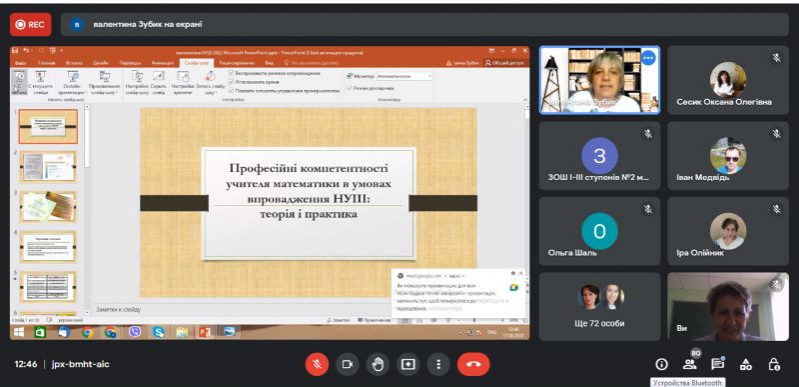This screenshot has width=799, height=387.
Task: Toggle the camera button in the call bar
Action: click(348, 364)
